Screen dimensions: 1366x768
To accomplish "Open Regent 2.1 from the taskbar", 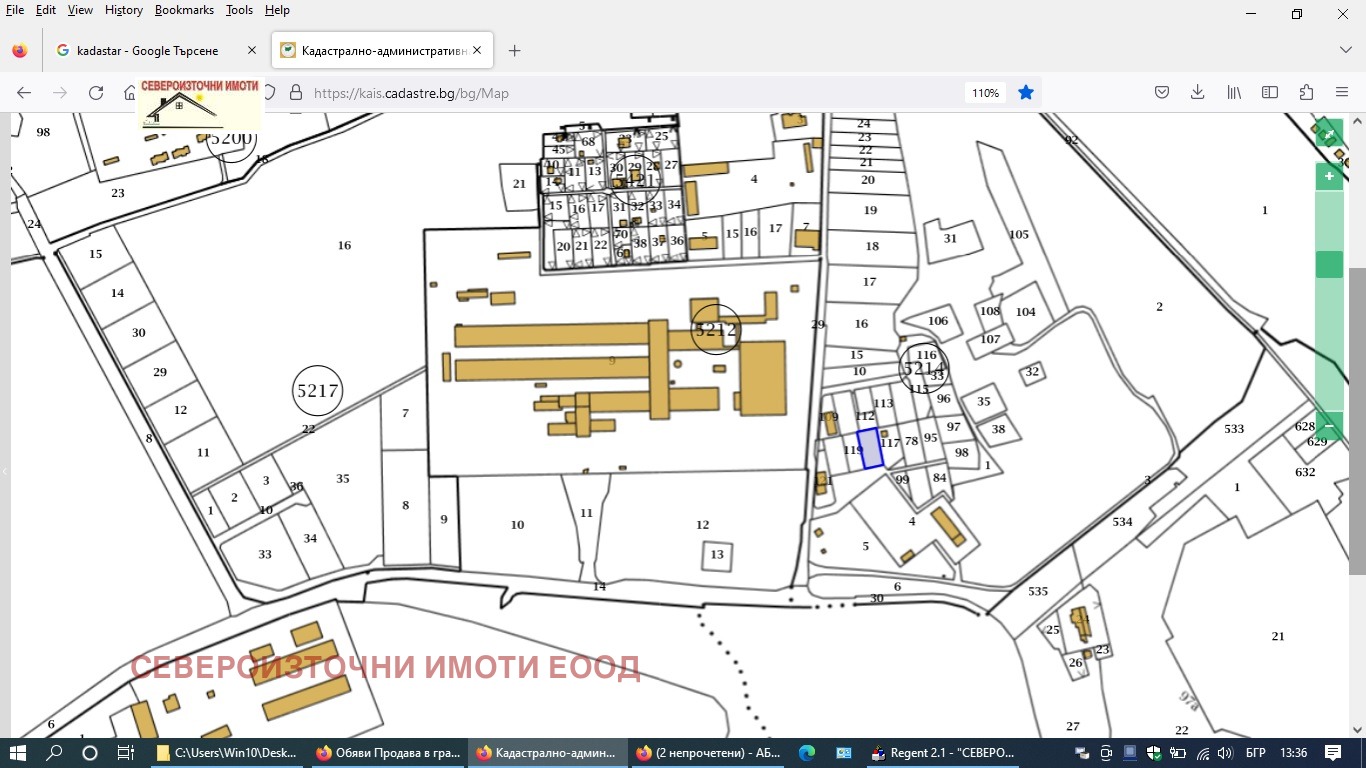I will tap(944, 753).
